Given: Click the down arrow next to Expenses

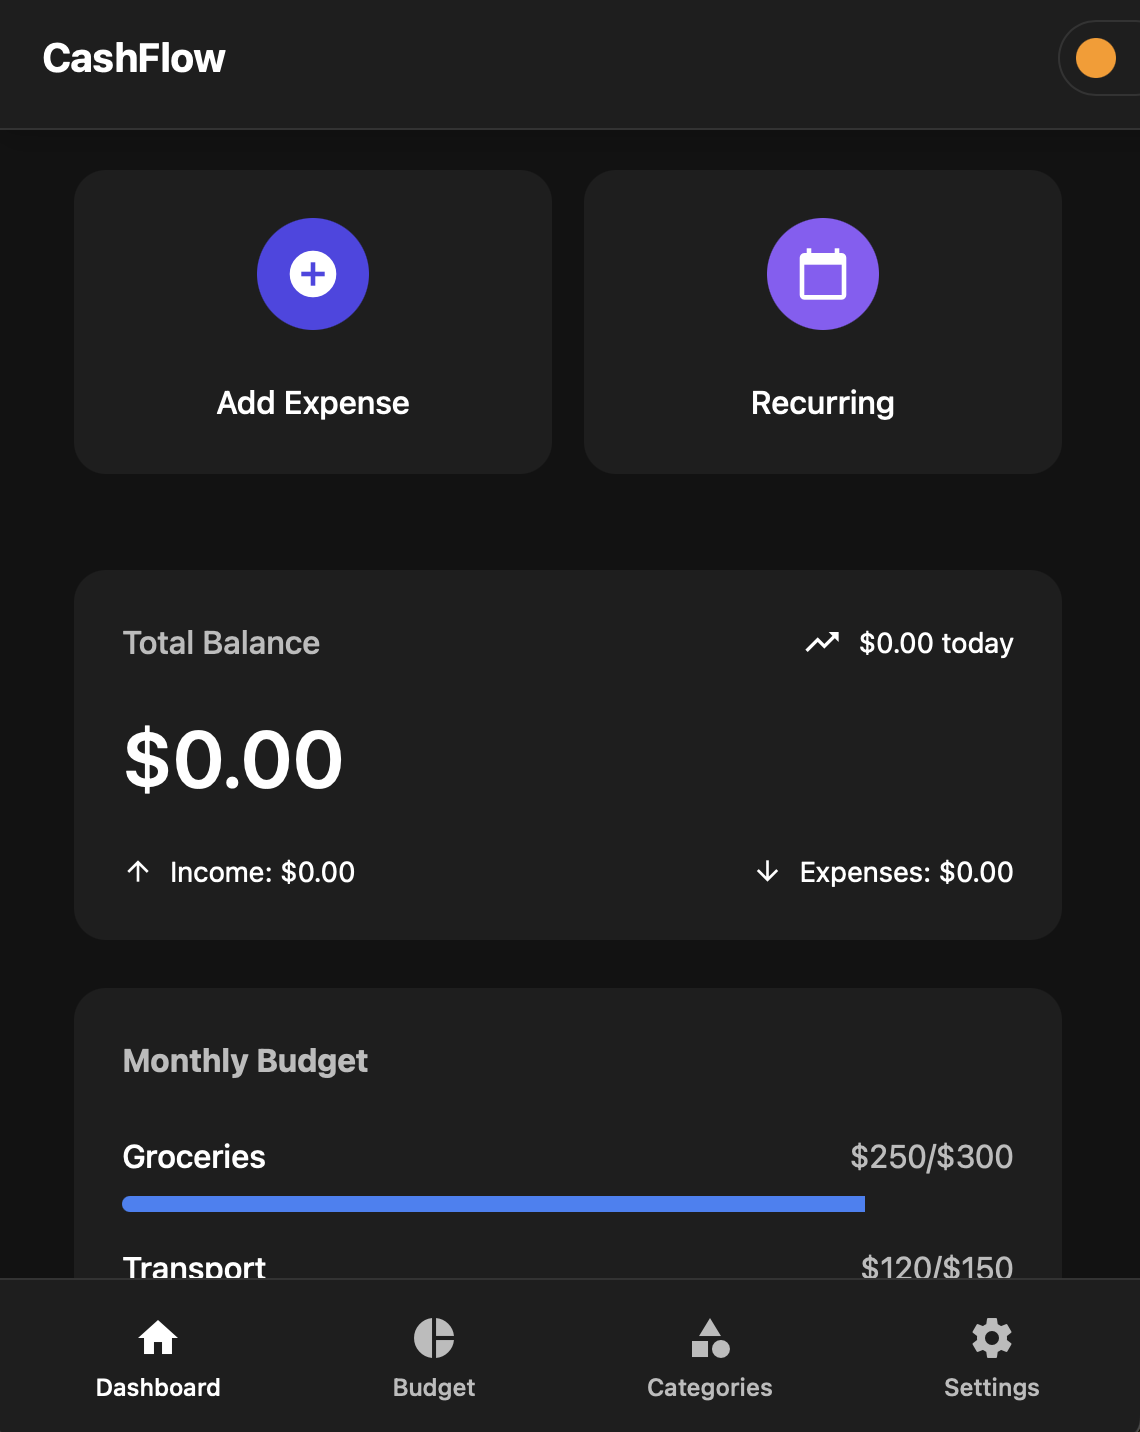Looking at the screenshot, I should click(767, 872).
